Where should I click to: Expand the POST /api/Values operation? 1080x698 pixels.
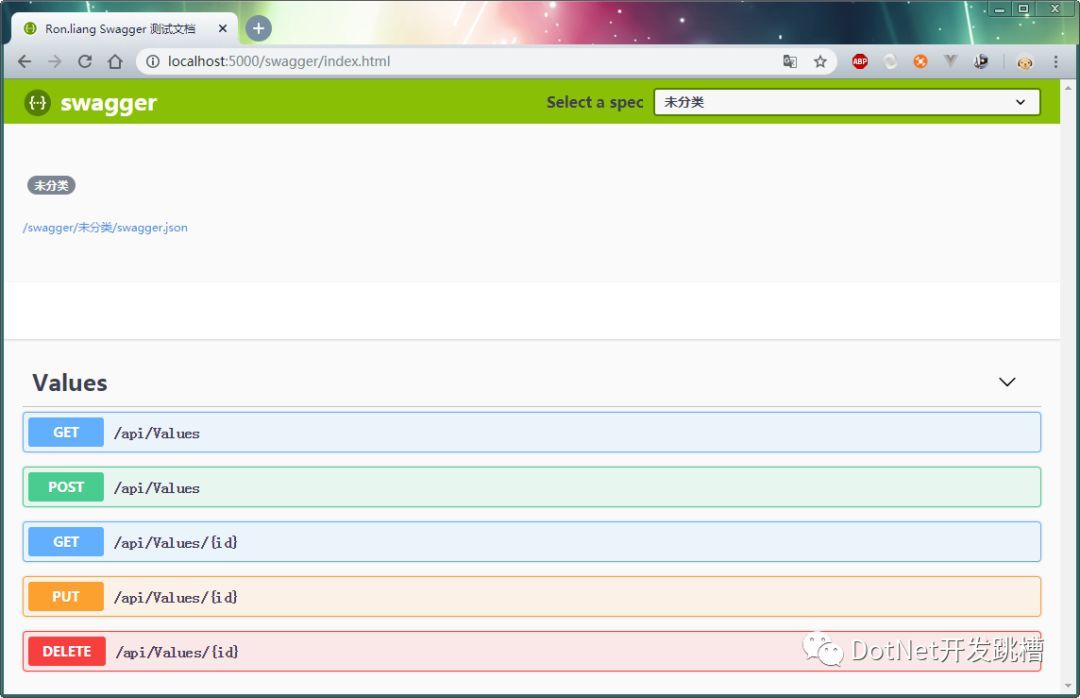532,487
